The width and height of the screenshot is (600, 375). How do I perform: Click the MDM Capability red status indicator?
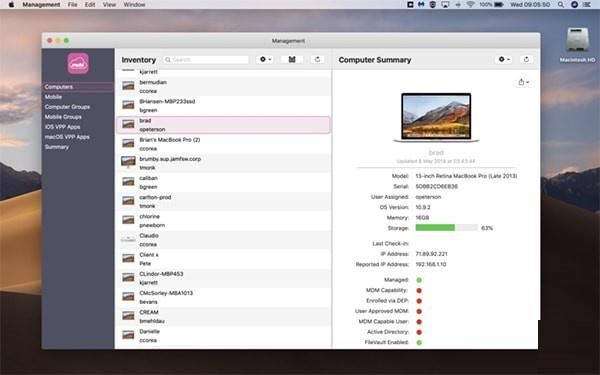coord(419,290)
